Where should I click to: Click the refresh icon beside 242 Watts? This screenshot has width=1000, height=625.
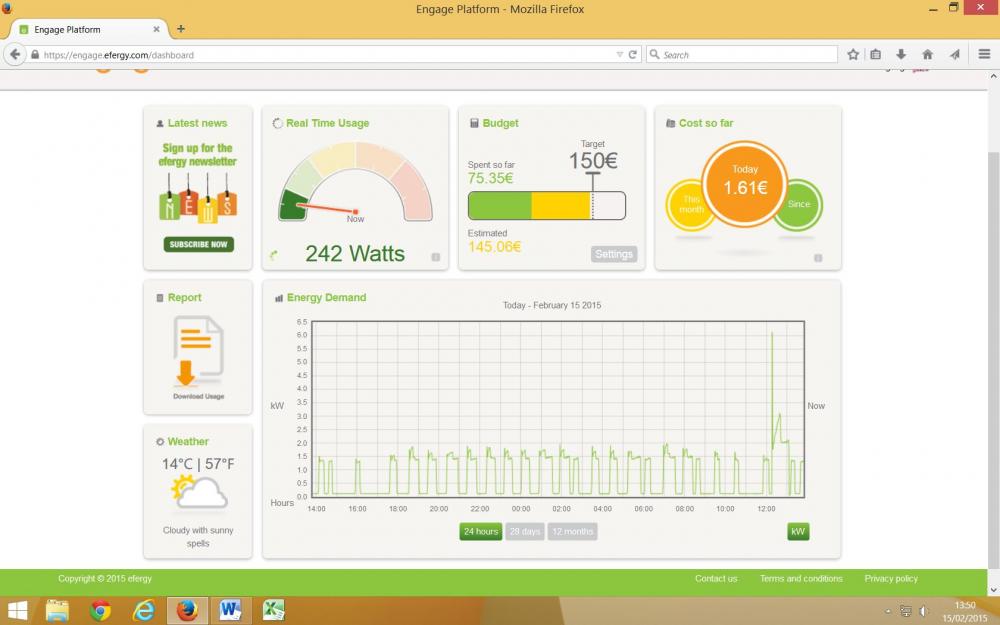(274, 256)
